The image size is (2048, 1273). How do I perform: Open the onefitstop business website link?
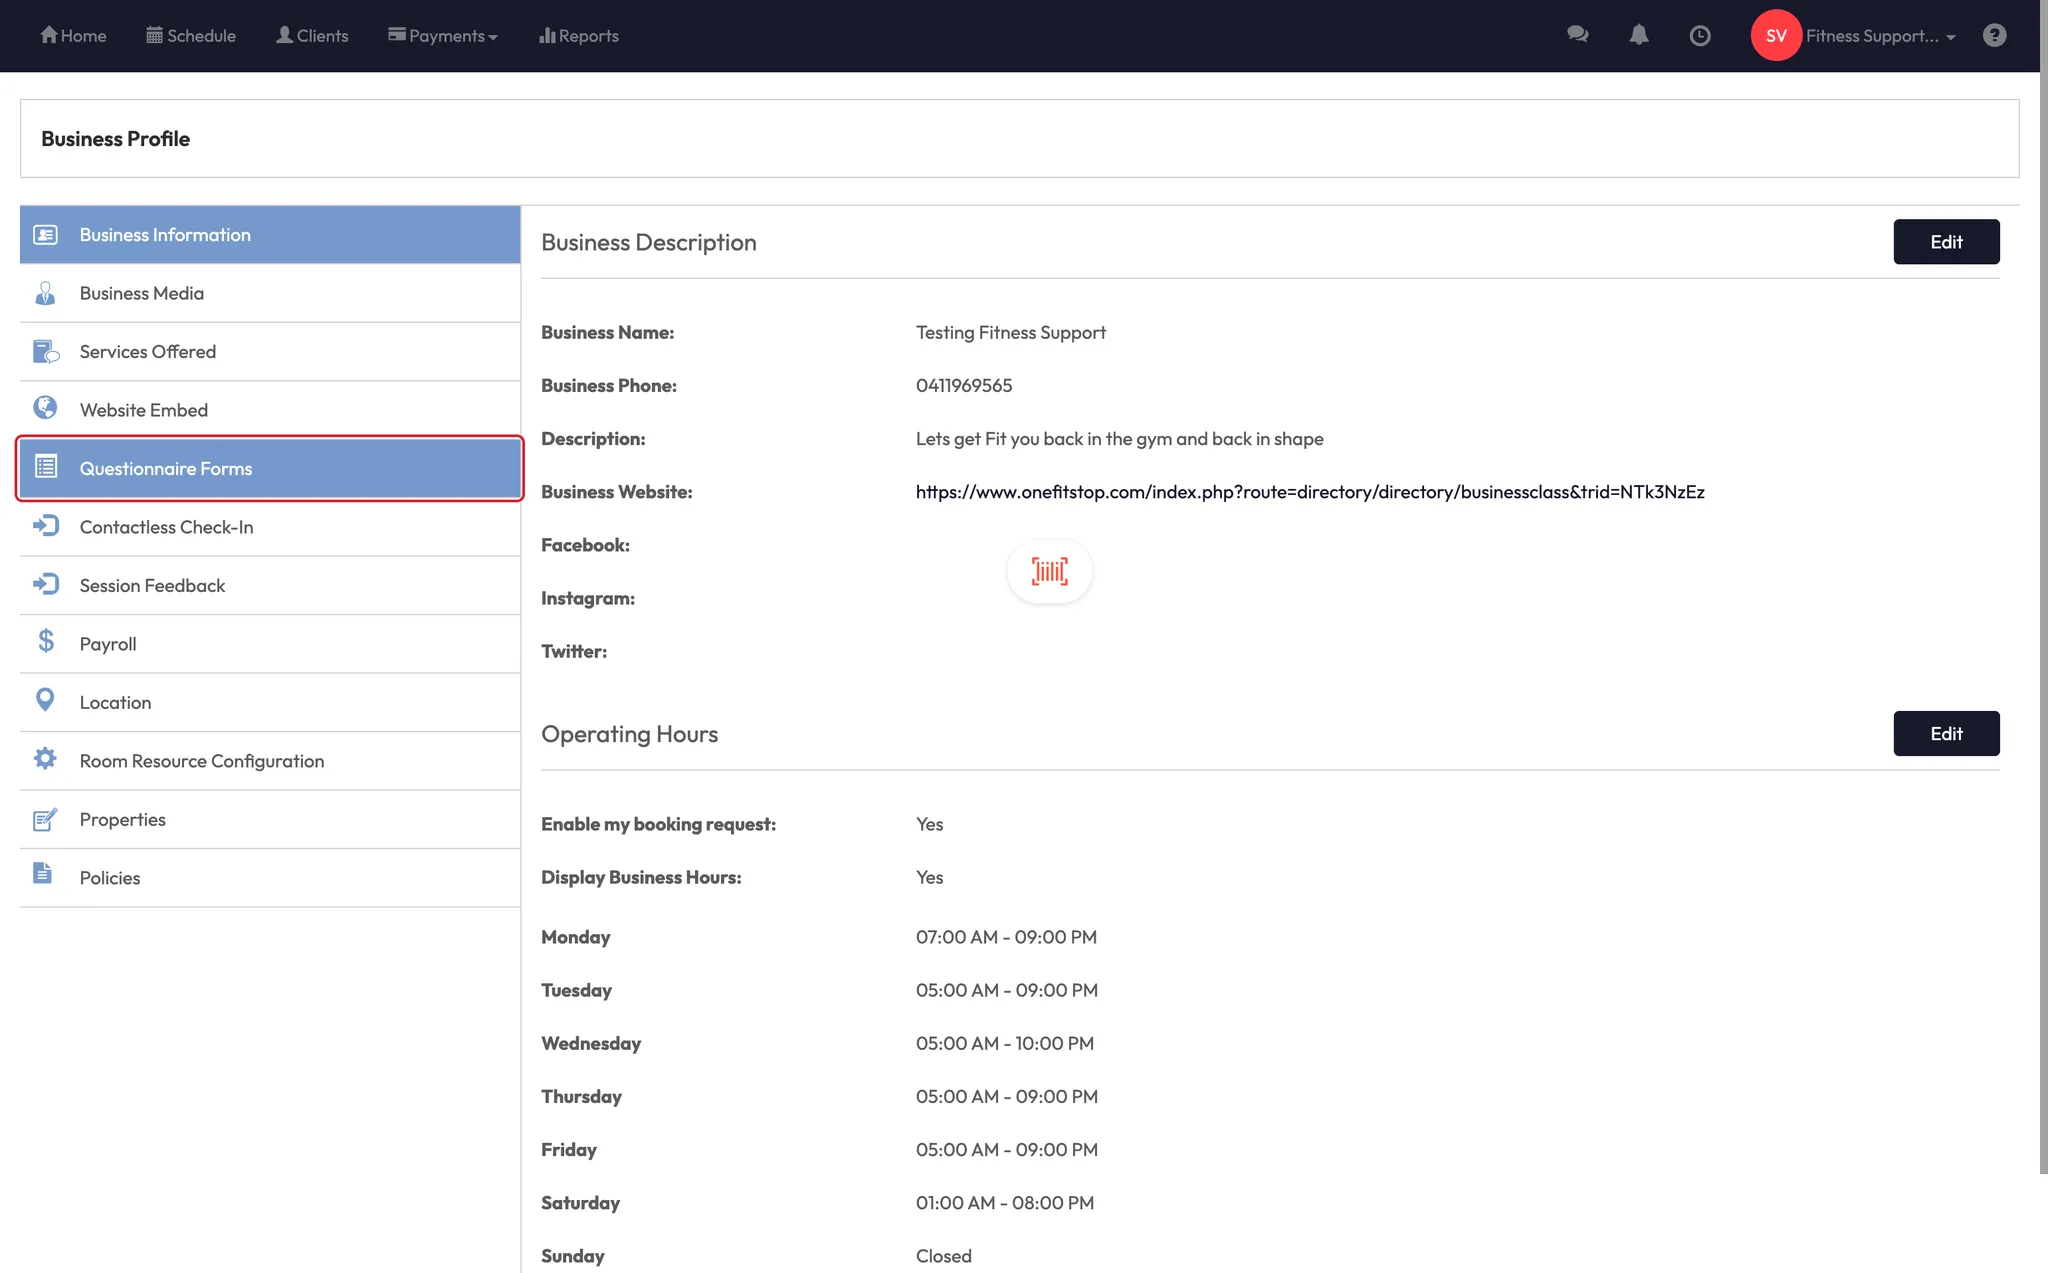[1310, 492]
